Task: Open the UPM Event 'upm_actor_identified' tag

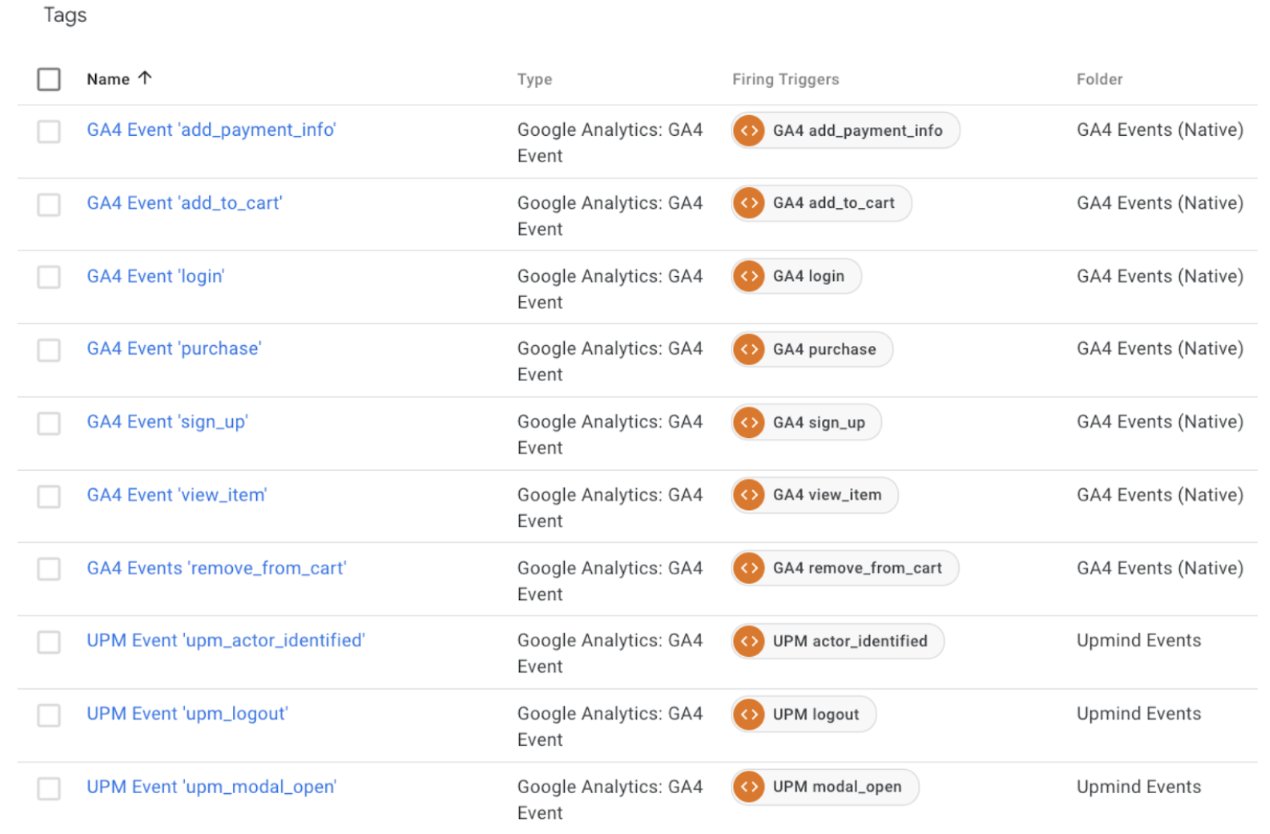Action: coord(226,640)
